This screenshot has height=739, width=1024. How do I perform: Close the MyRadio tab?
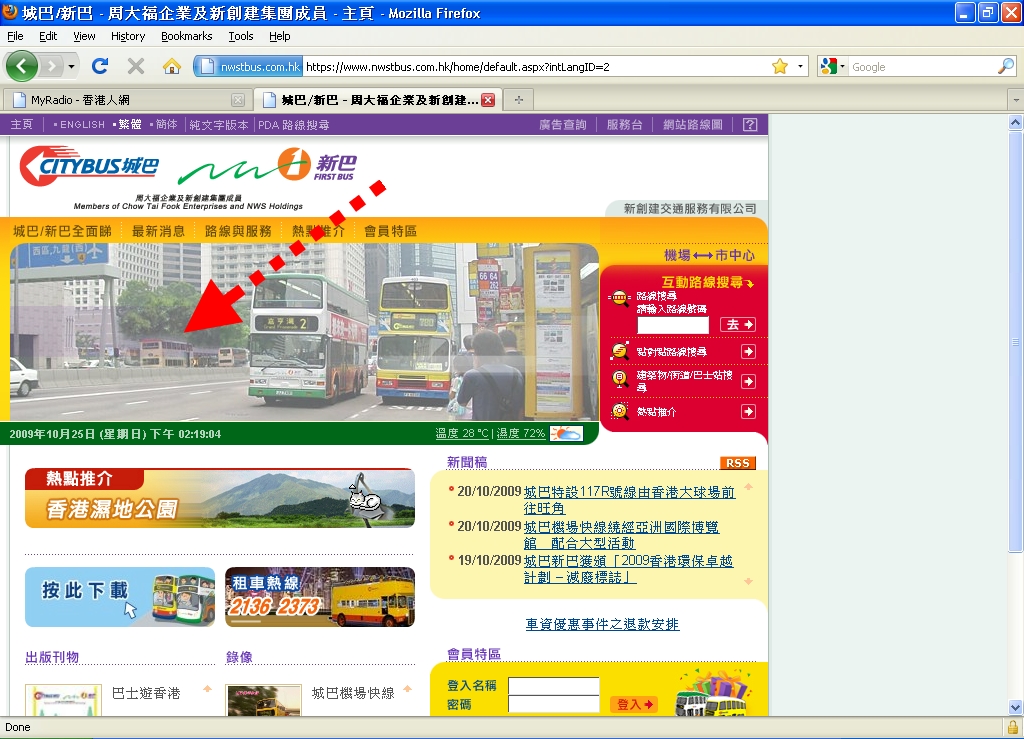(238, 100)
